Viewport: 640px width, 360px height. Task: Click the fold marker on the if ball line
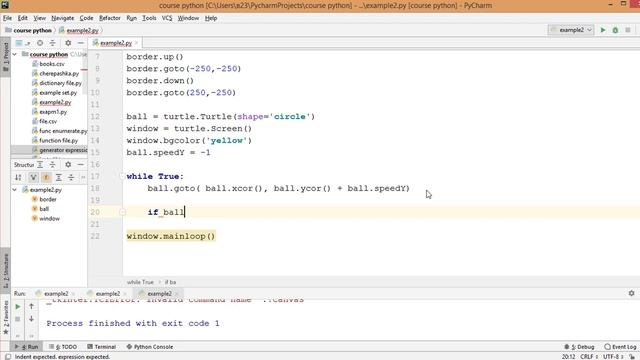(x=122, y=212)
